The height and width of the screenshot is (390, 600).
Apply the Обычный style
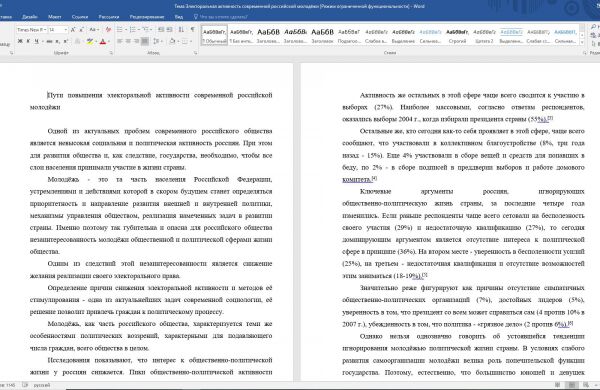click(x=214, y=35)
